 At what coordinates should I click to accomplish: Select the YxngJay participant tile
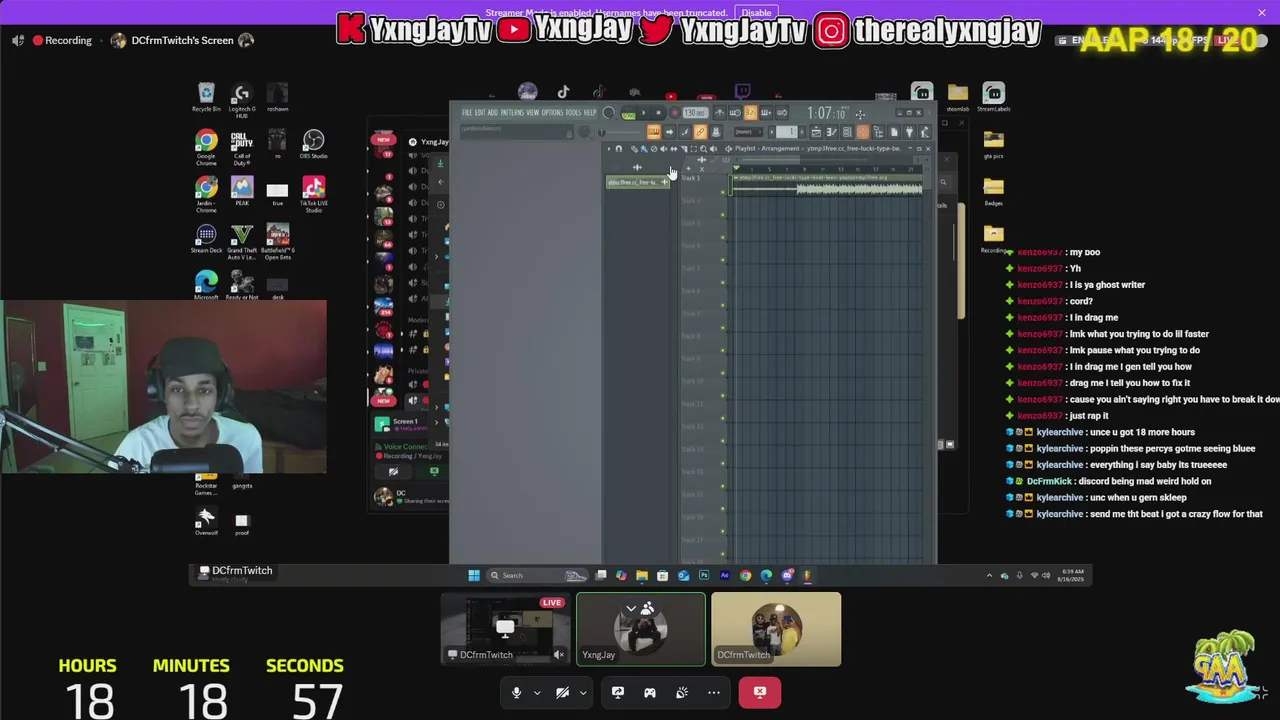[x=641, y=629]
